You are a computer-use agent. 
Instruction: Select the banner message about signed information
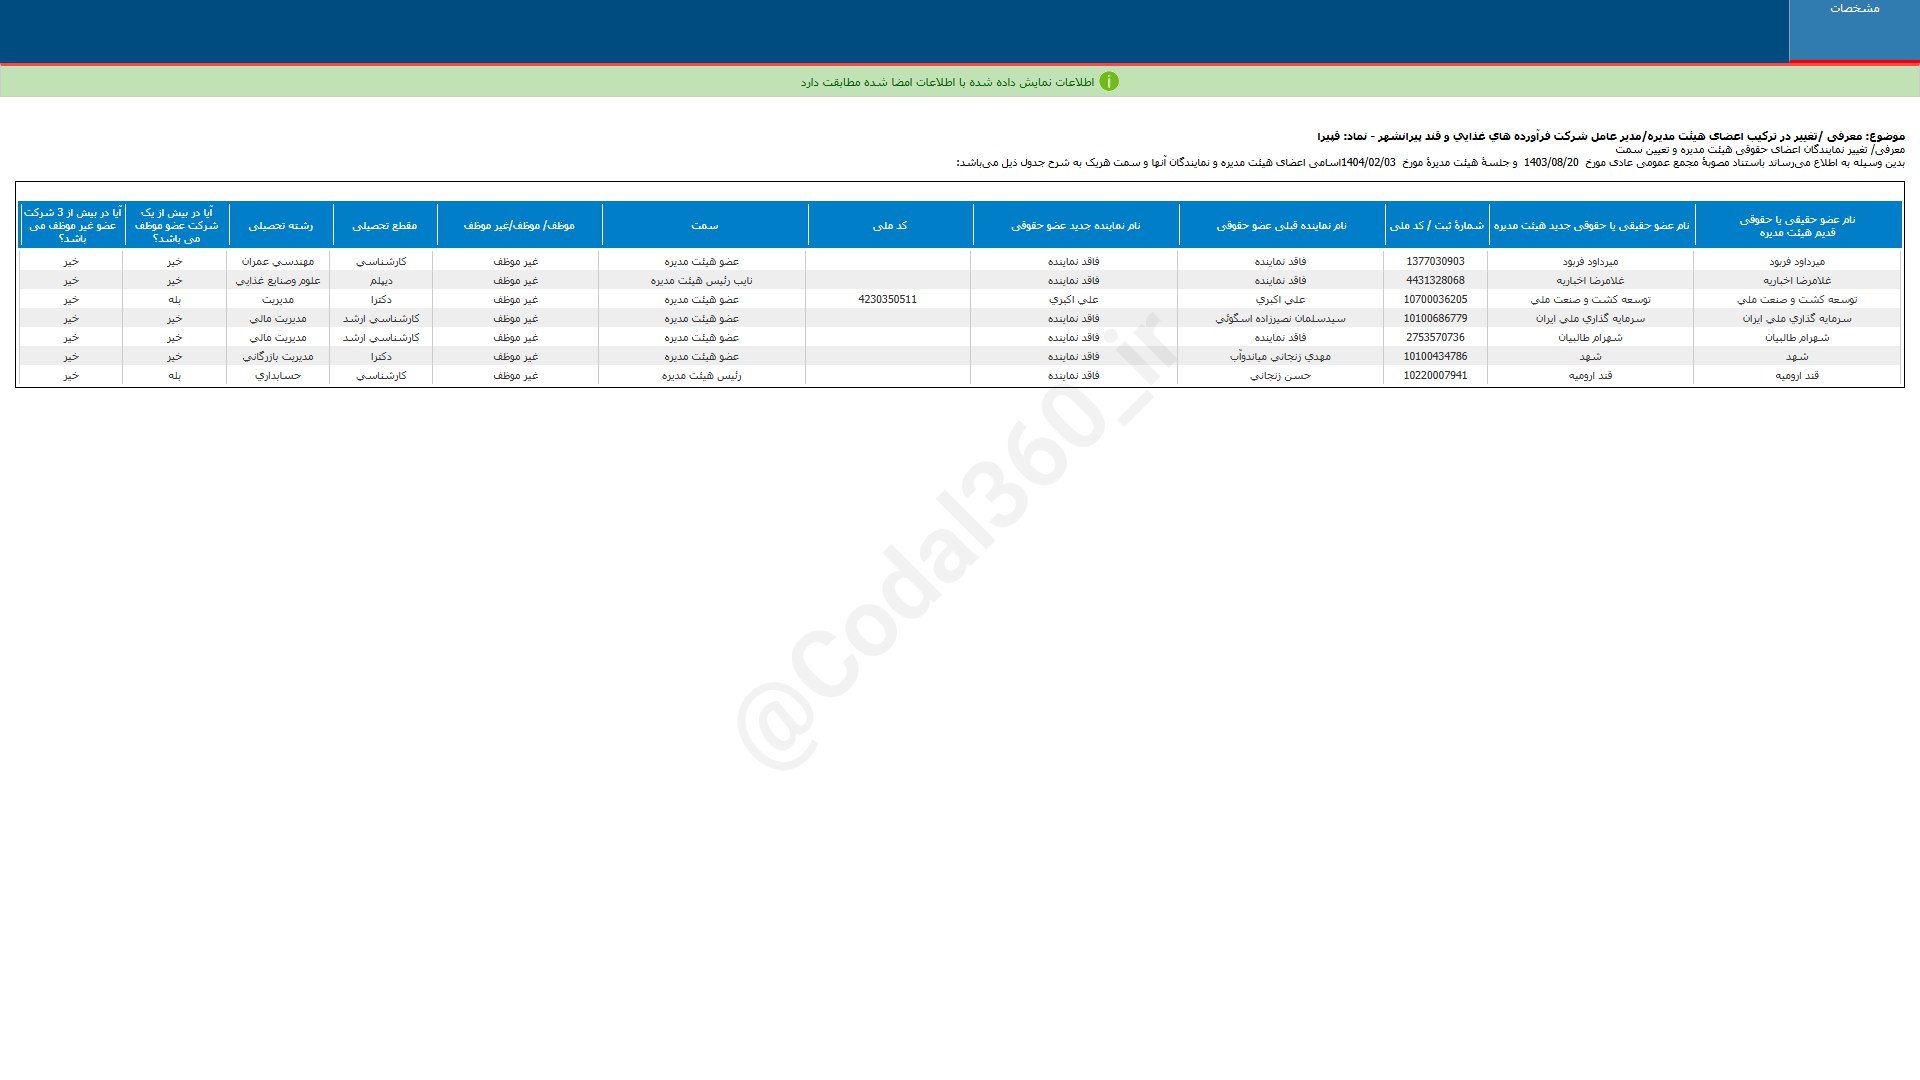click(x=947, y=82)
